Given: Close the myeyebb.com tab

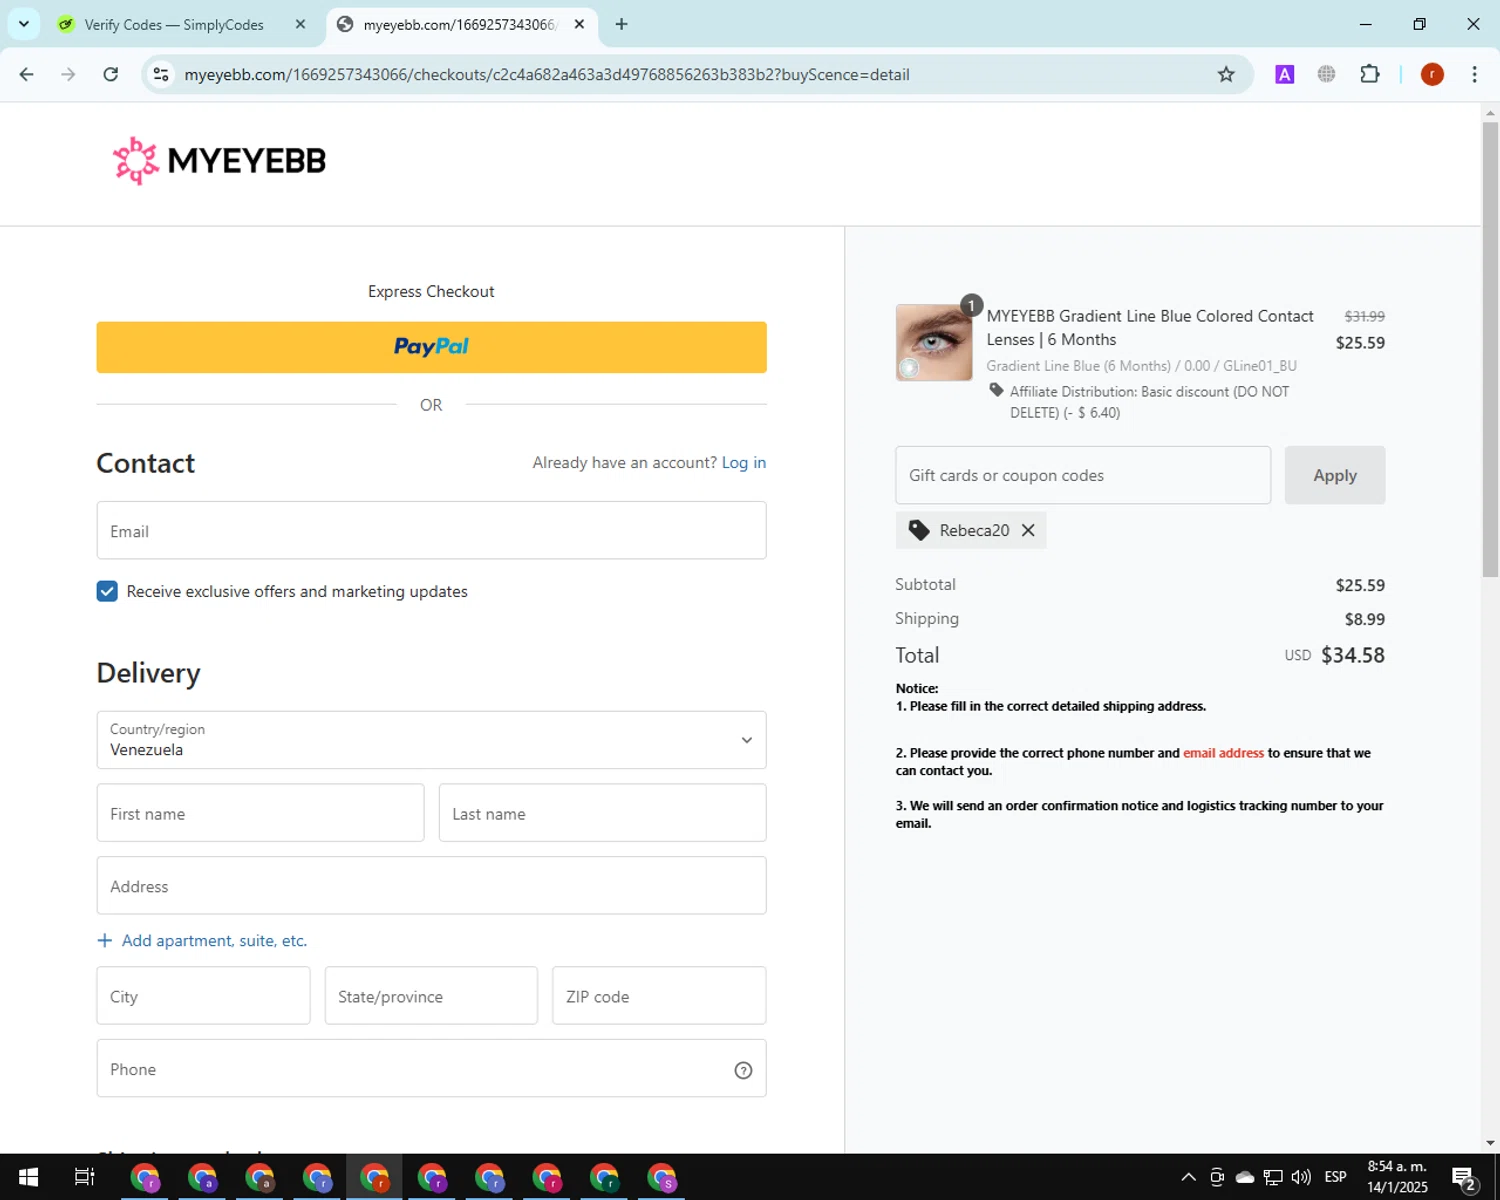Looking at the screenshot, I should (579, 24).
